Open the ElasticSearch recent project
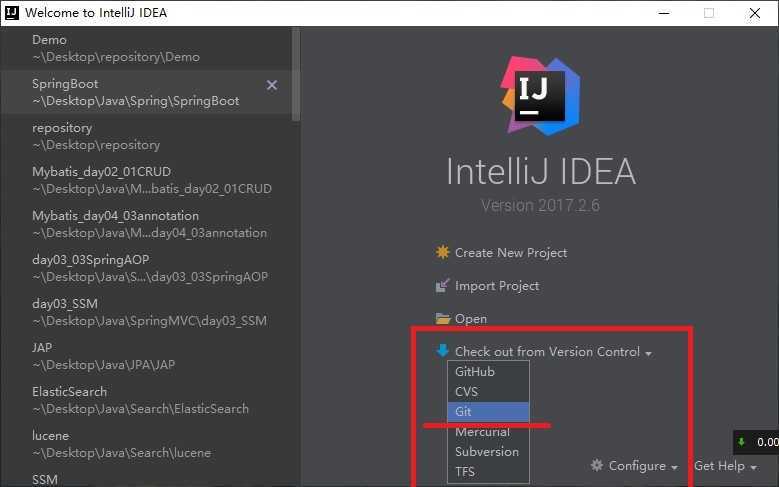 pyautogui.click(x=147, y=400)
